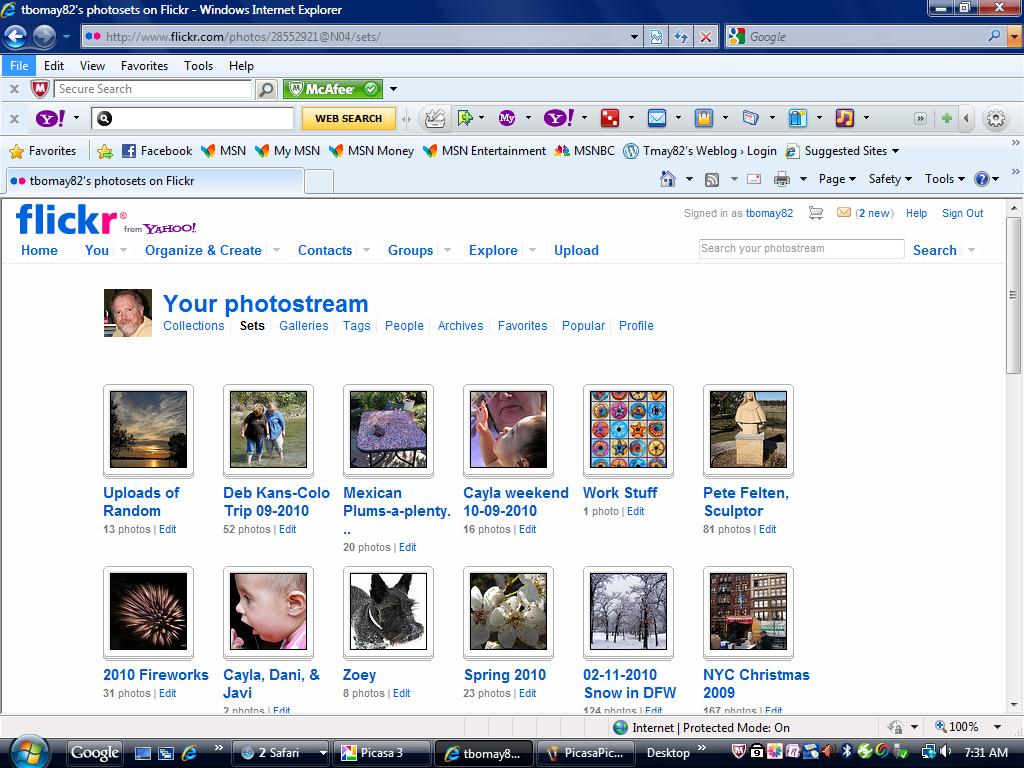Open the Pete Felten, Sculptor set thumbnail

(x=748, y=429)
